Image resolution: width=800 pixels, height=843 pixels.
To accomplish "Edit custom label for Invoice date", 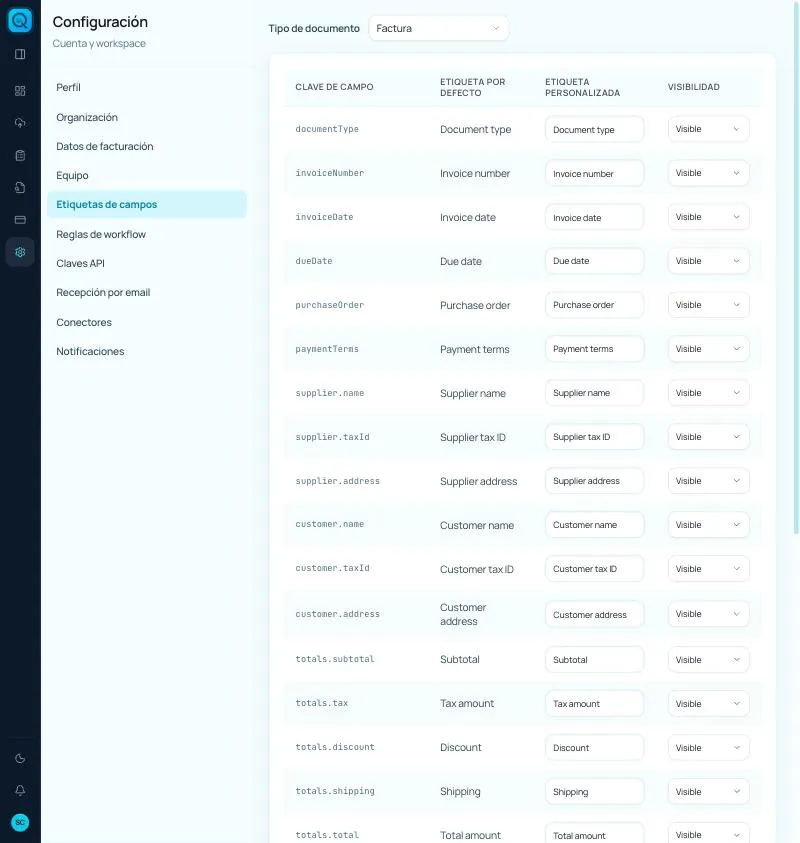I will tap(594, 217).
